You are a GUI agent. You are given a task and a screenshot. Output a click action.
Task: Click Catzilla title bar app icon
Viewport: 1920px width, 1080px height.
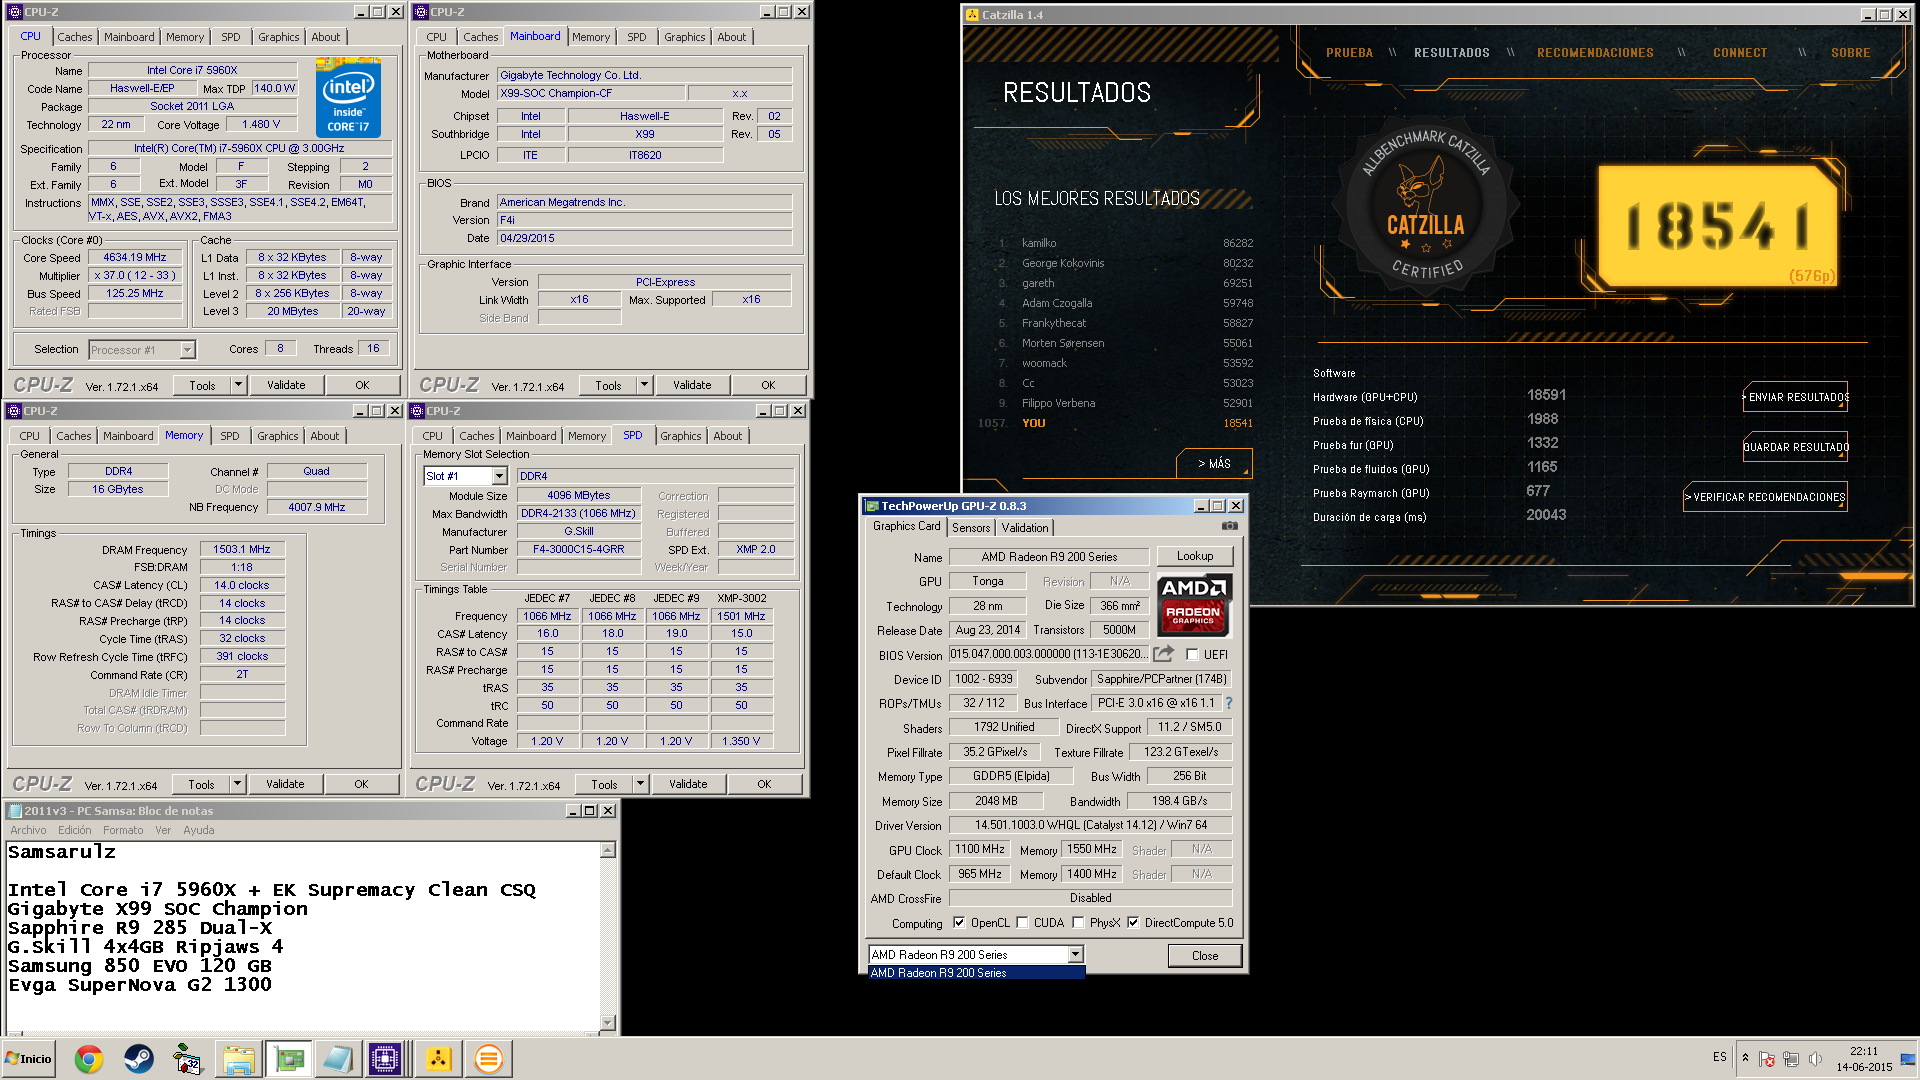[x=972, y=15]
